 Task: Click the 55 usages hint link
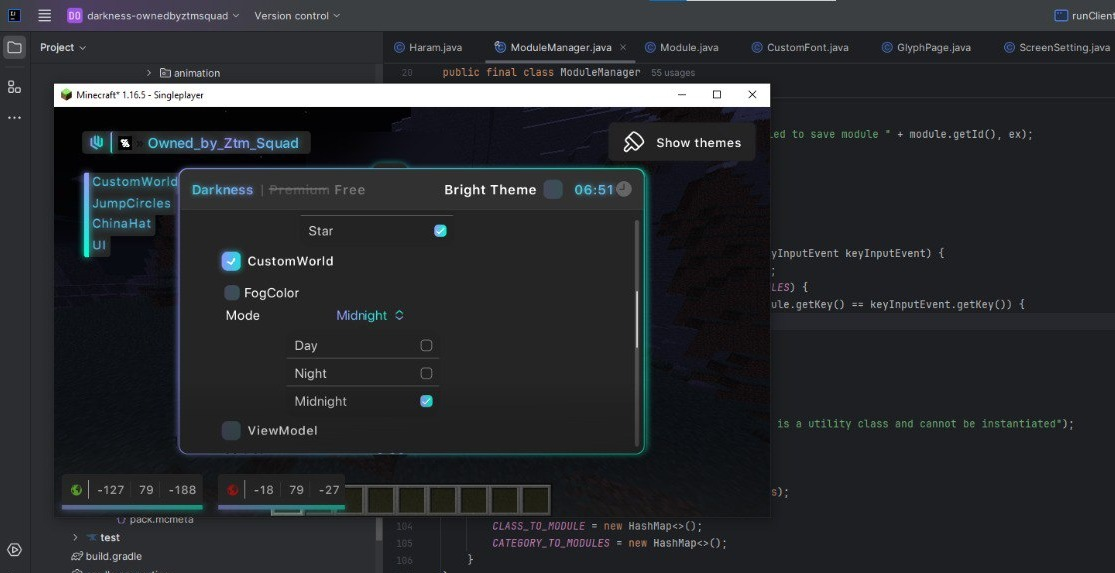point(673,73)
